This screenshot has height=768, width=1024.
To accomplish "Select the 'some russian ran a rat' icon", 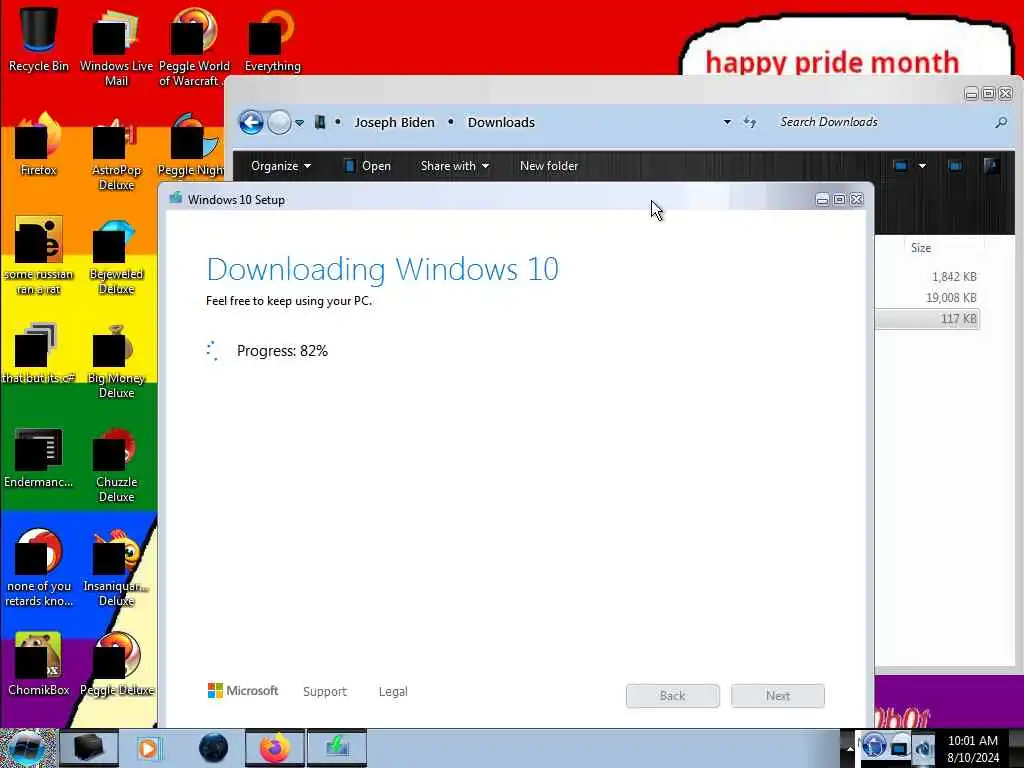I will tap(39, 255).
